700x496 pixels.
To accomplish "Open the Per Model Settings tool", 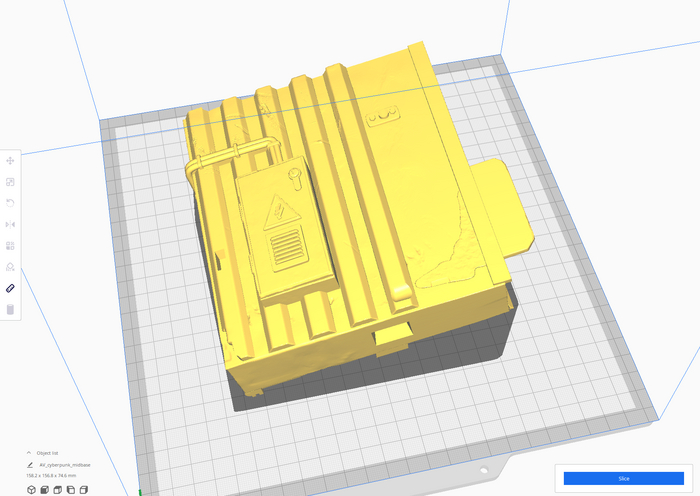I will [x=10, y=246].
